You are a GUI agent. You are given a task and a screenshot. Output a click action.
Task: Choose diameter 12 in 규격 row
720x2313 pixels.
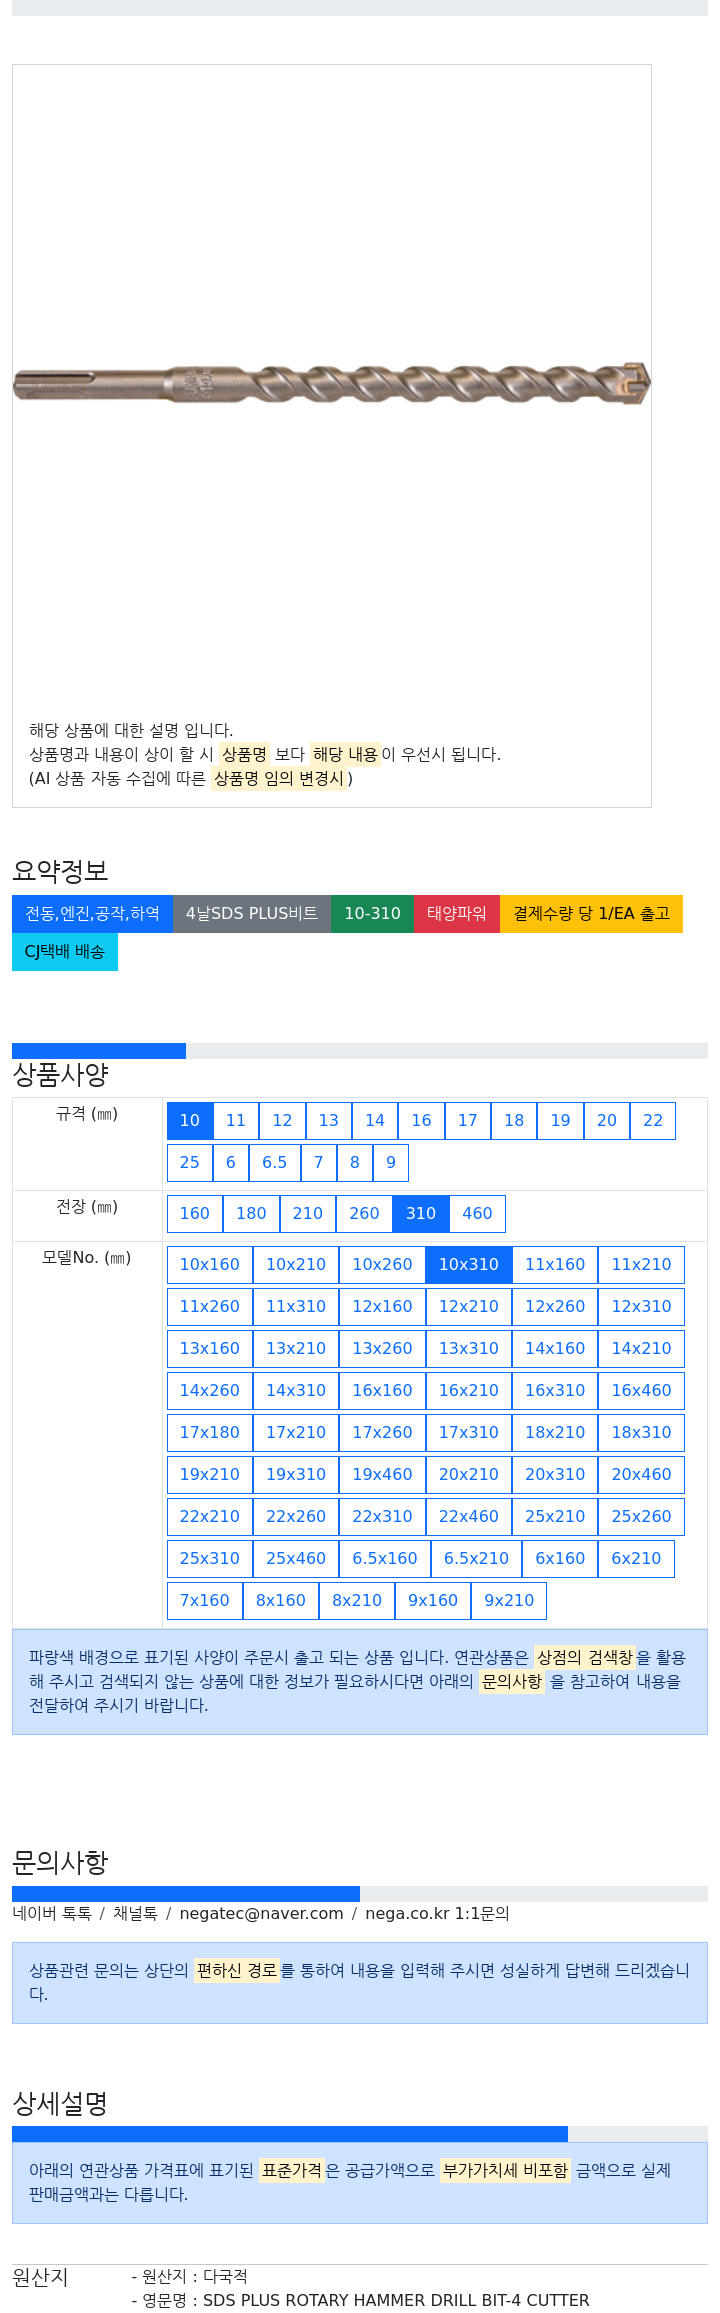click(283, 1121)
